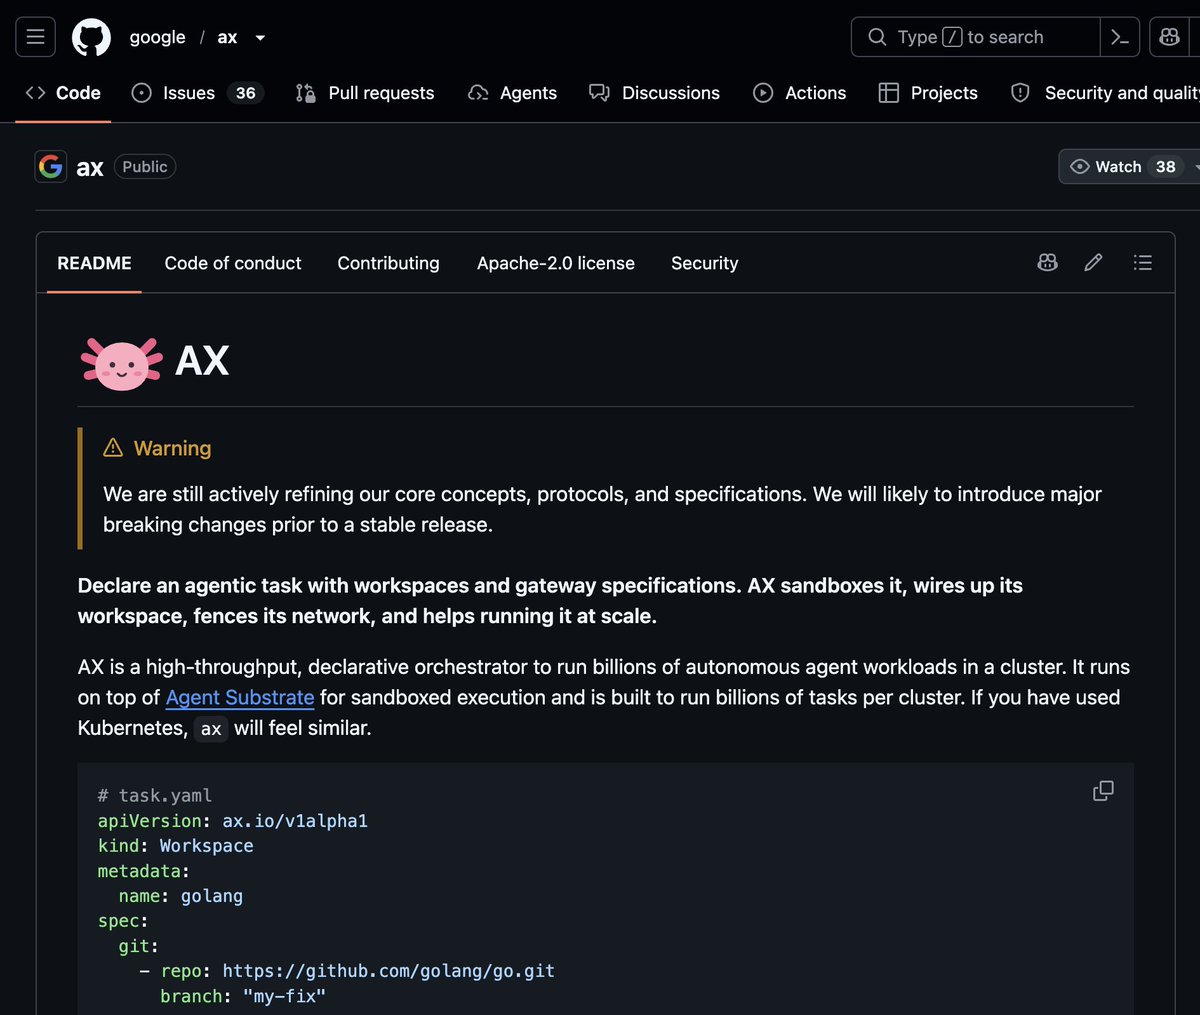Show README outline list icon
The image size is (1200, 1015).
point(1142,263)
